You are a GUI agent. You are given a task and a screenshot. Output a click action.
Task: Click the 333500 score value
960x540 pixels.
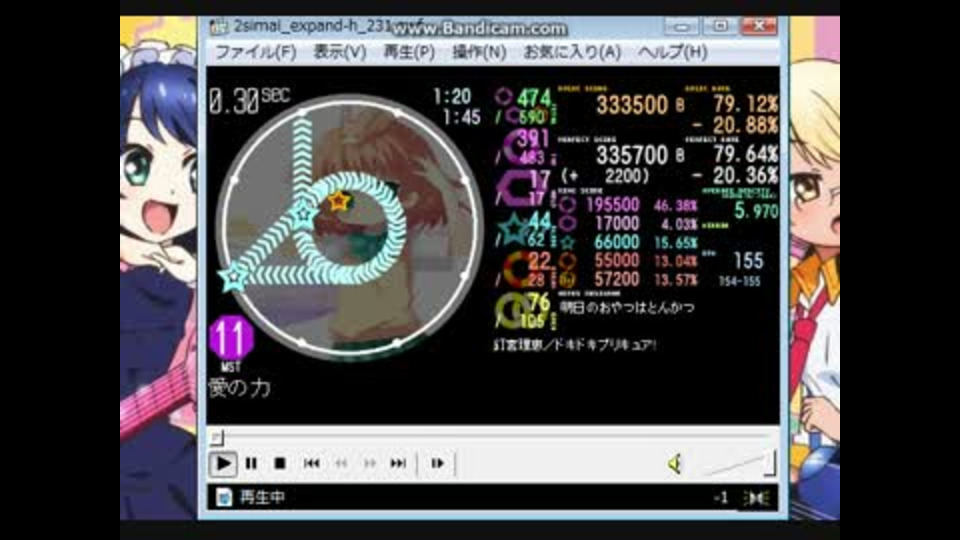[x=632, y=105]
